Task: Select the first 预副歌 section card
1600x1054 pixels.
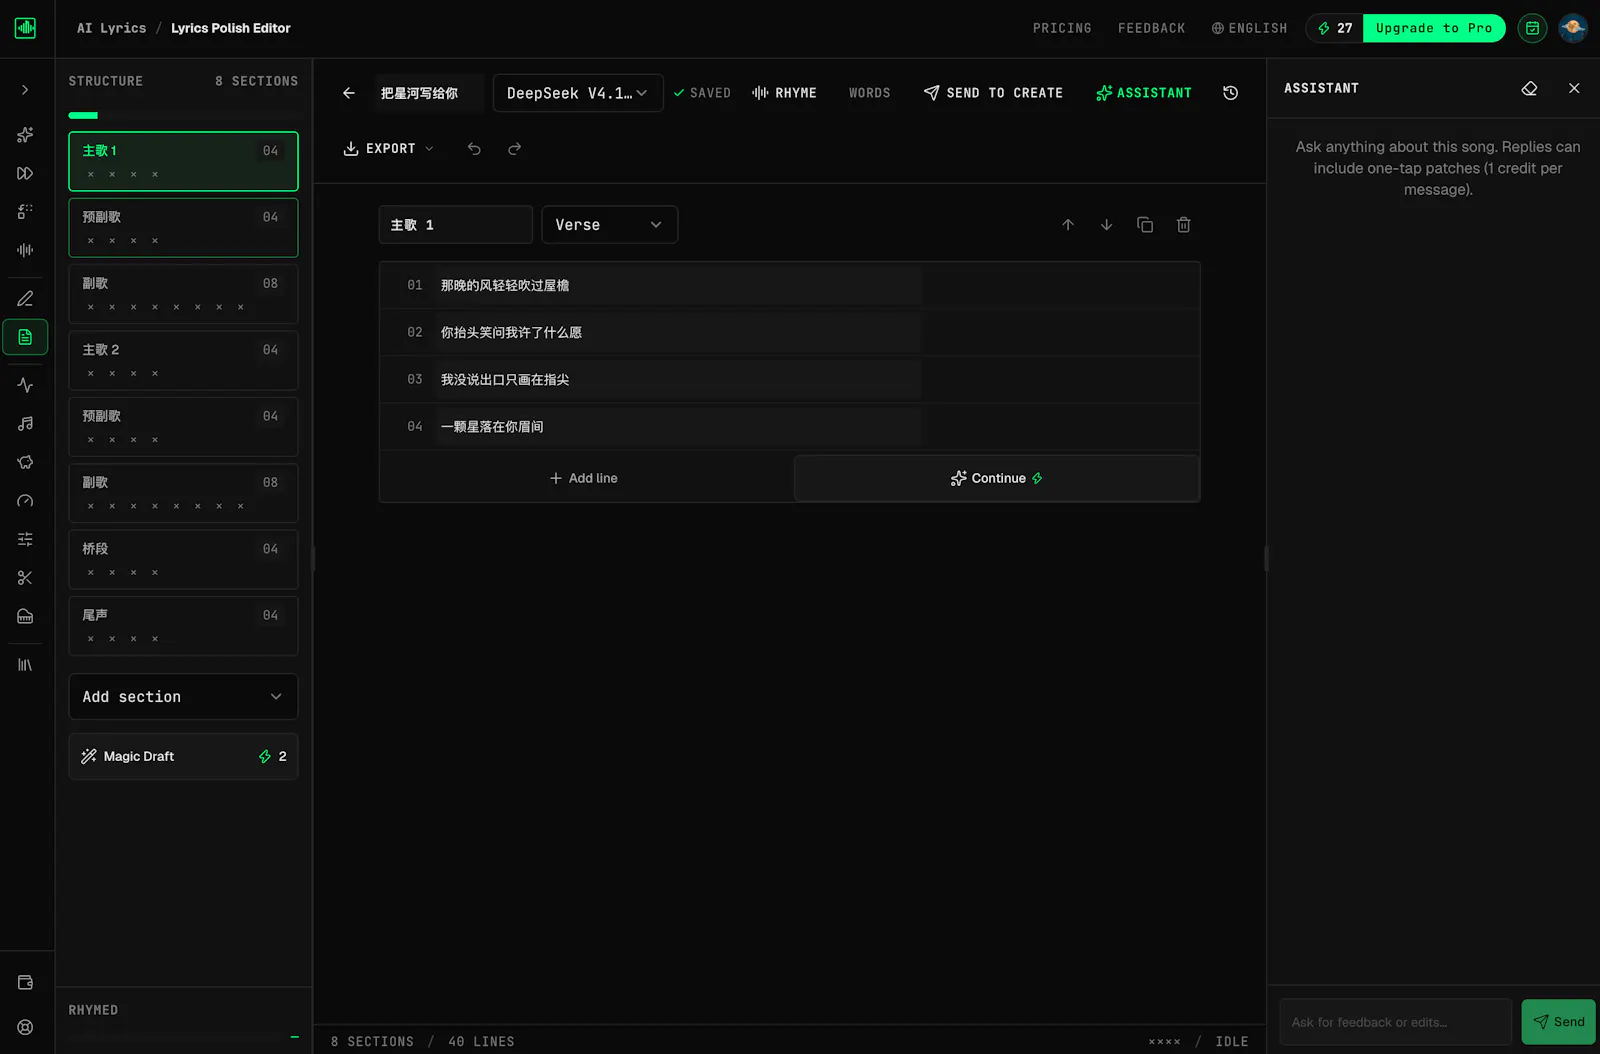Action: (x=183, y=228)
